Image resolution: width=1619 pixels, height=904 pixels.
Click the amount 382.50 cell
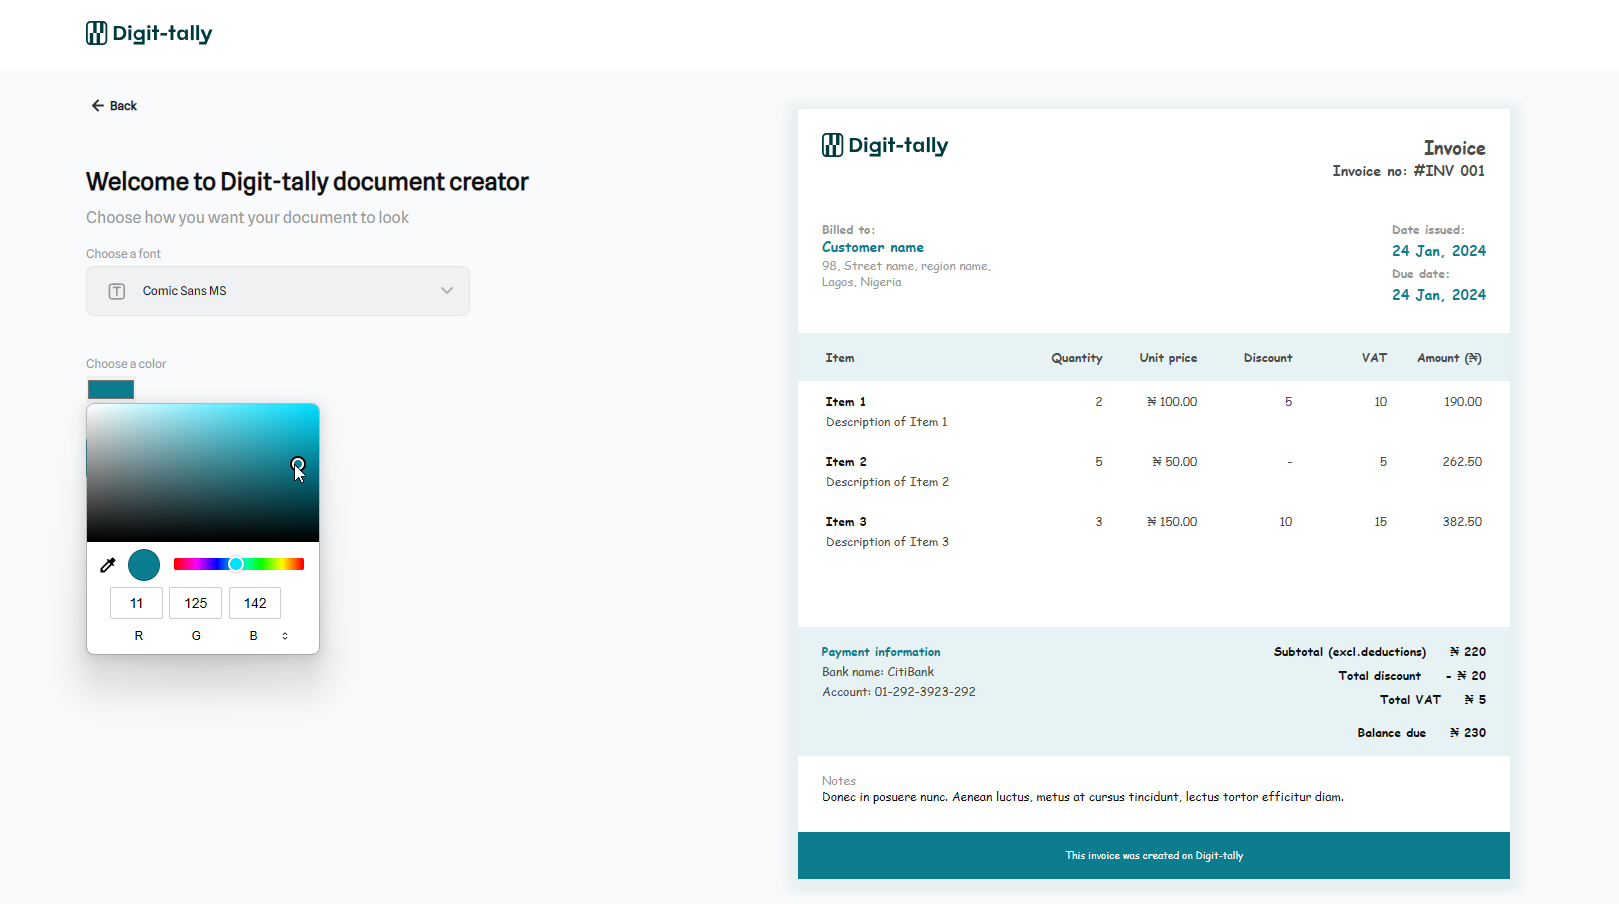pos(1462,522)
